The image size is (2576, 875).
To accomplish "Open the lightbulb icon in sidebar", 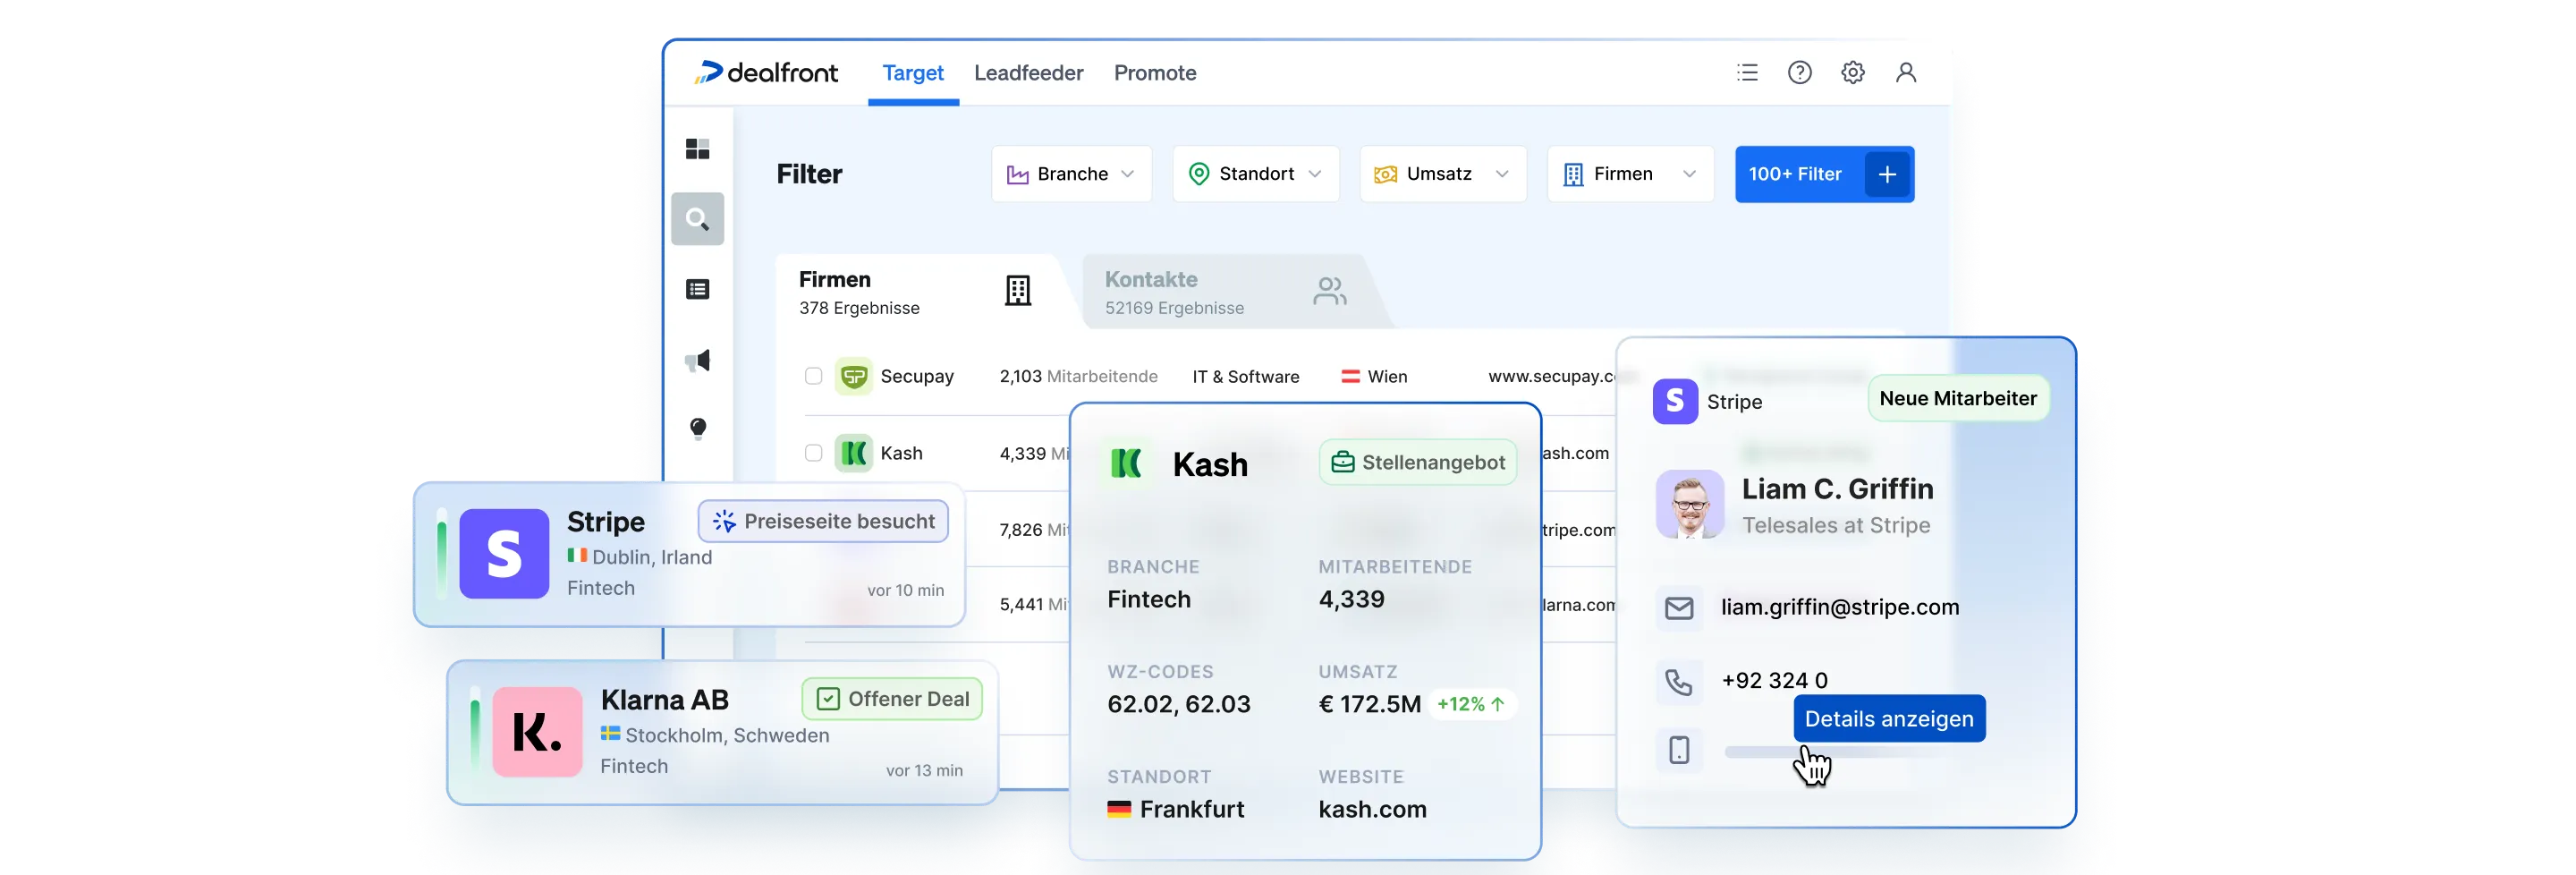I will pyautogui.click(x=698, y=428).
